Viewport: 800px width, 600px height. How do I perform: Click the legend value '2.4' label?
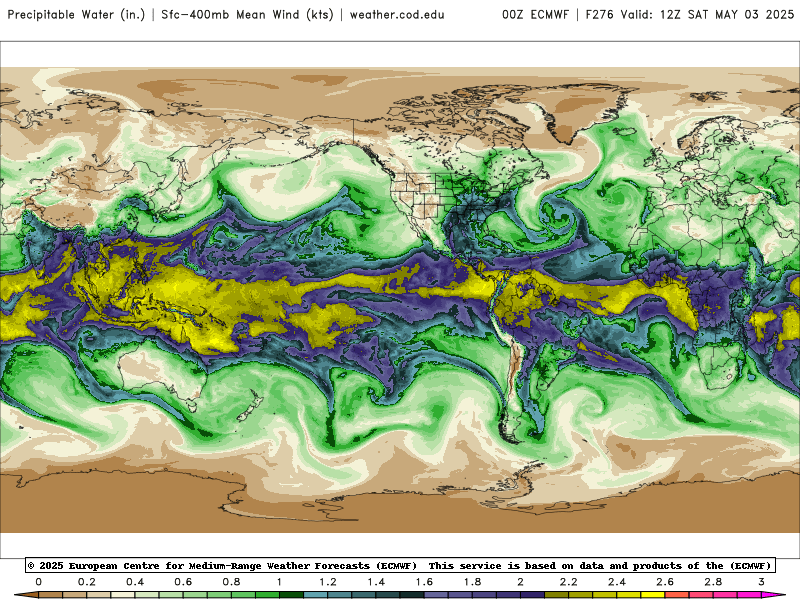tap(617, 582)
